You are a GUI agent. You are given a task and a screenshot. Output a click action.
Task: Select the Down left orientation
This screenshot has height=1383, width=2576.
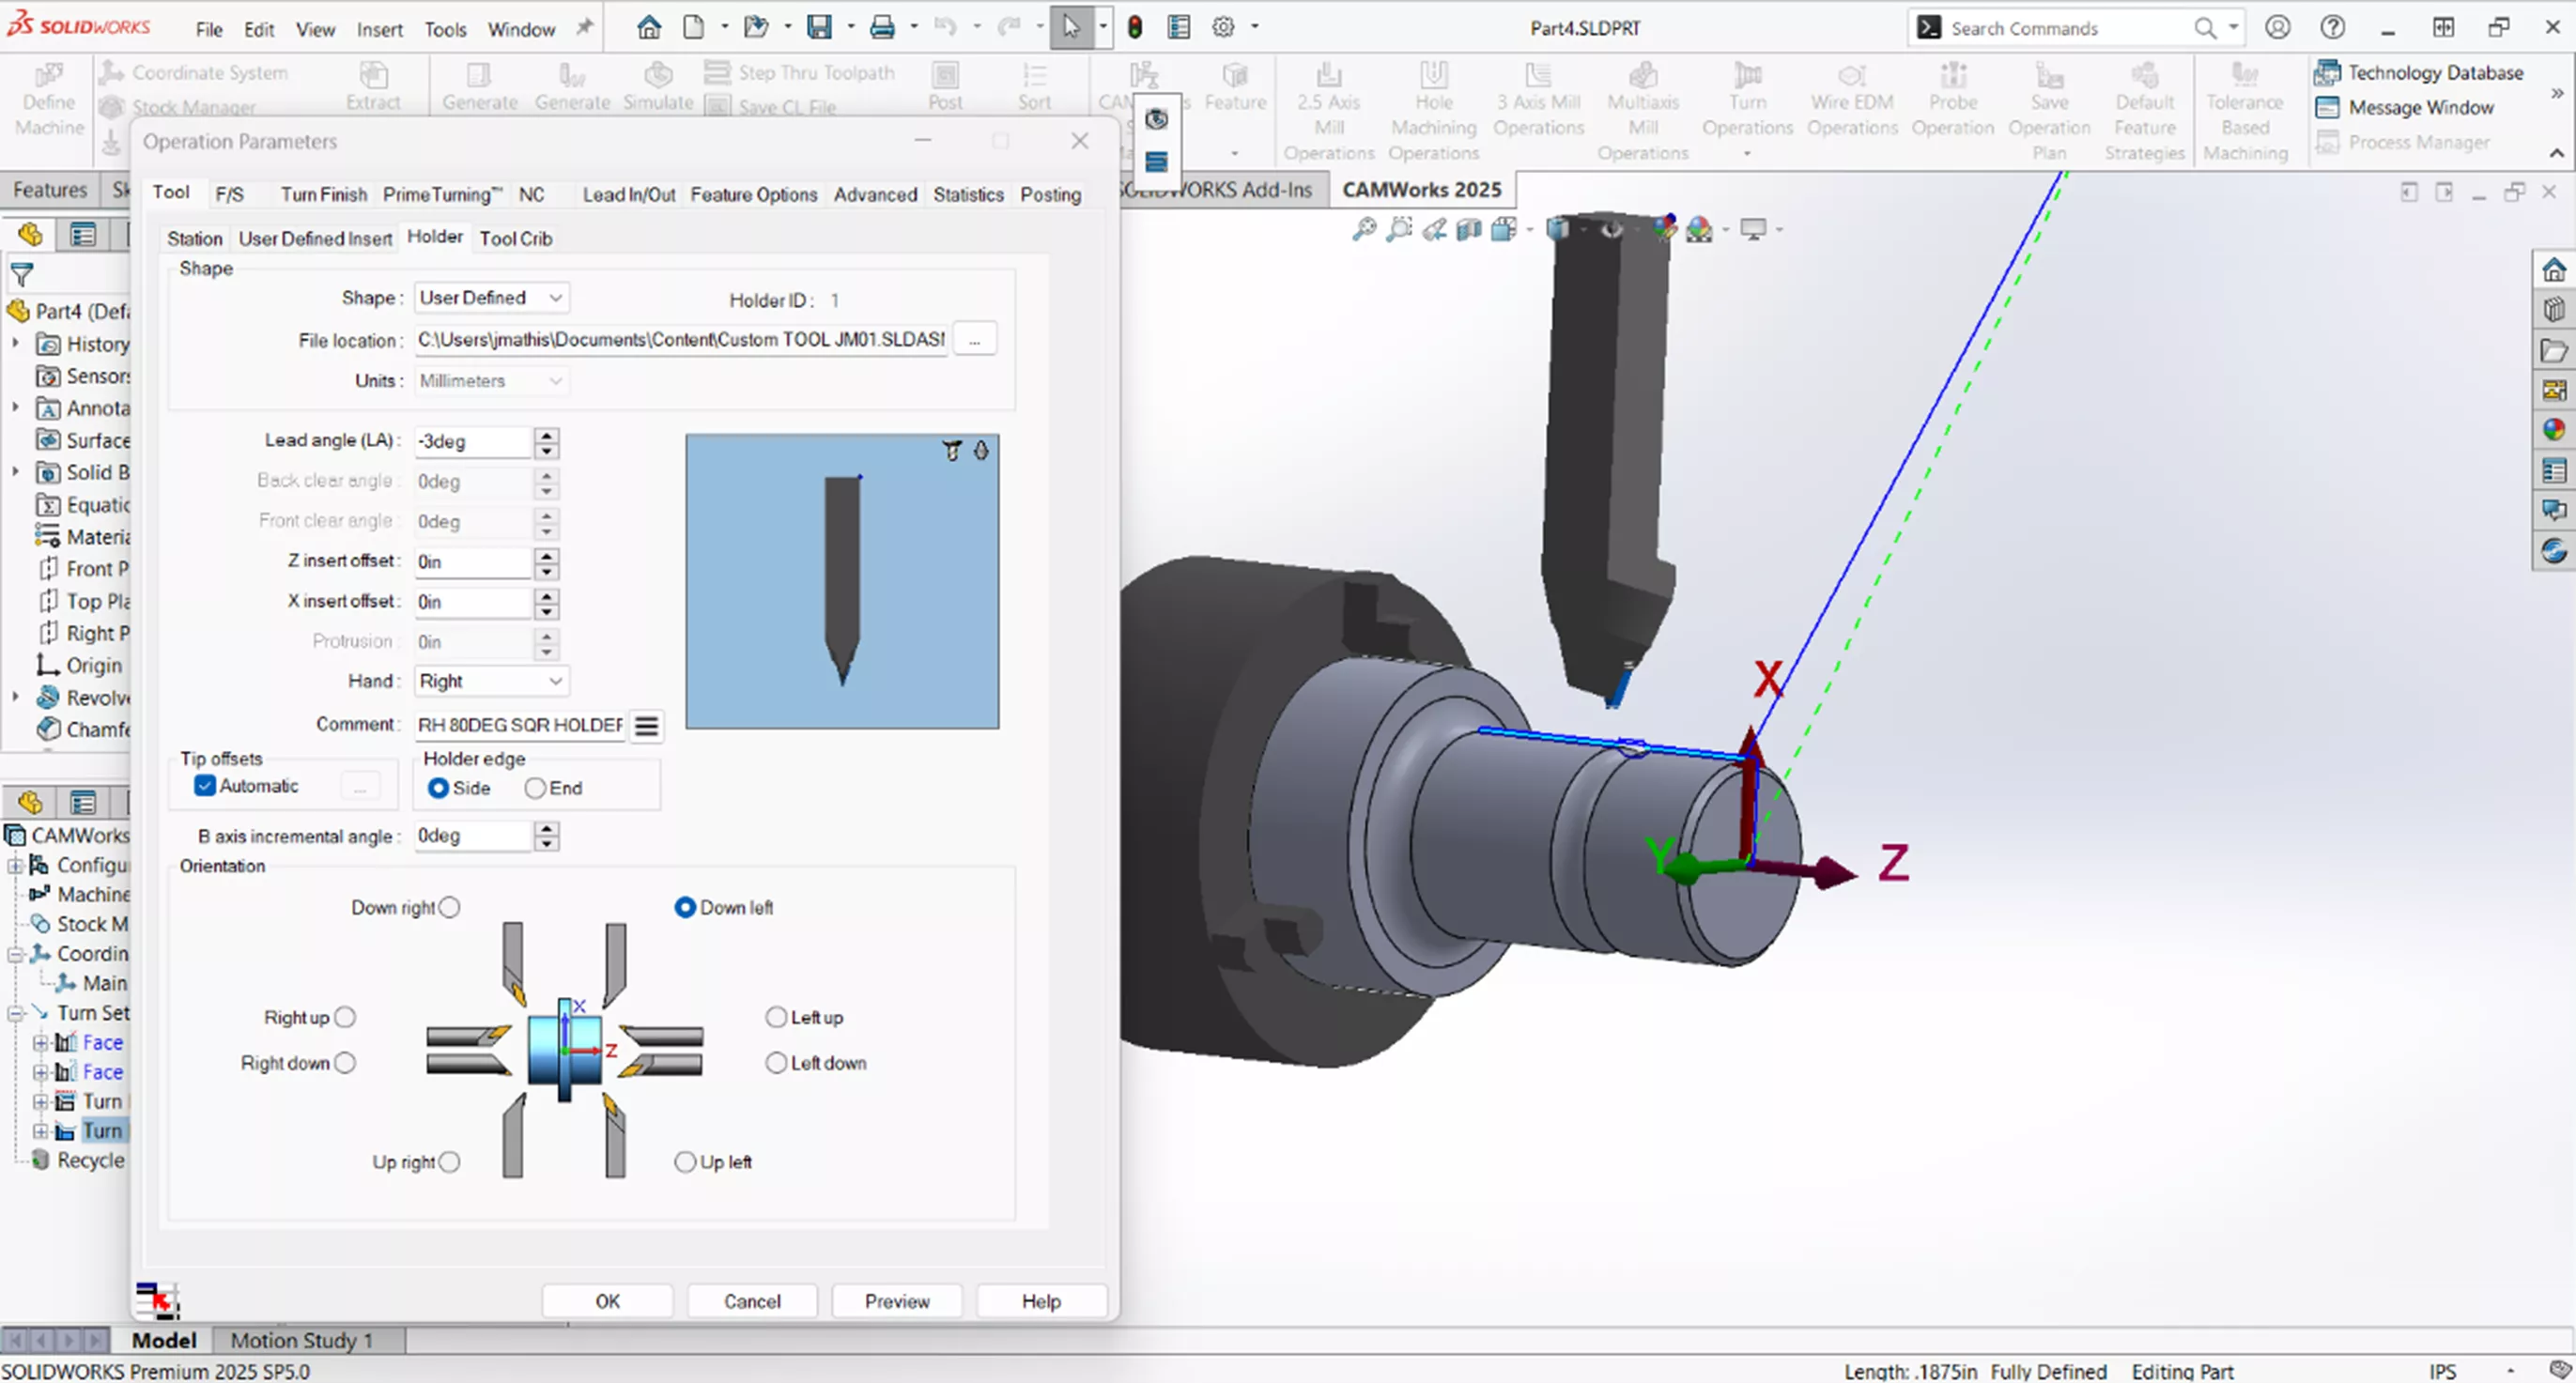click(685, 907)
